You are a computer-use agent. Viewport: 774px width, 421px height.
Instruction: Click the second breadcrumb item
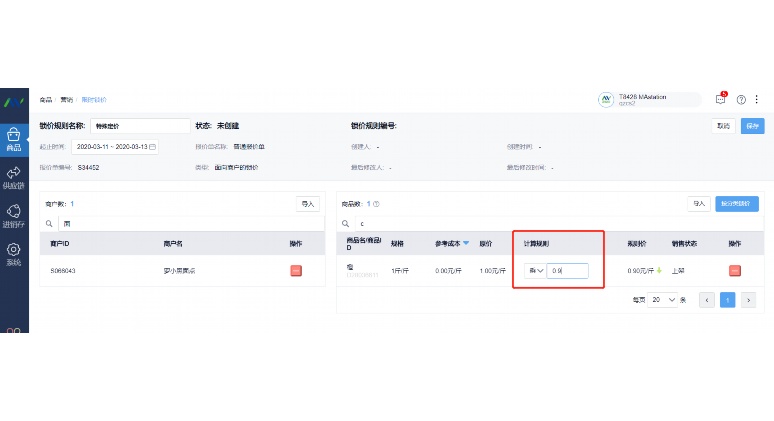coord(67,100)
